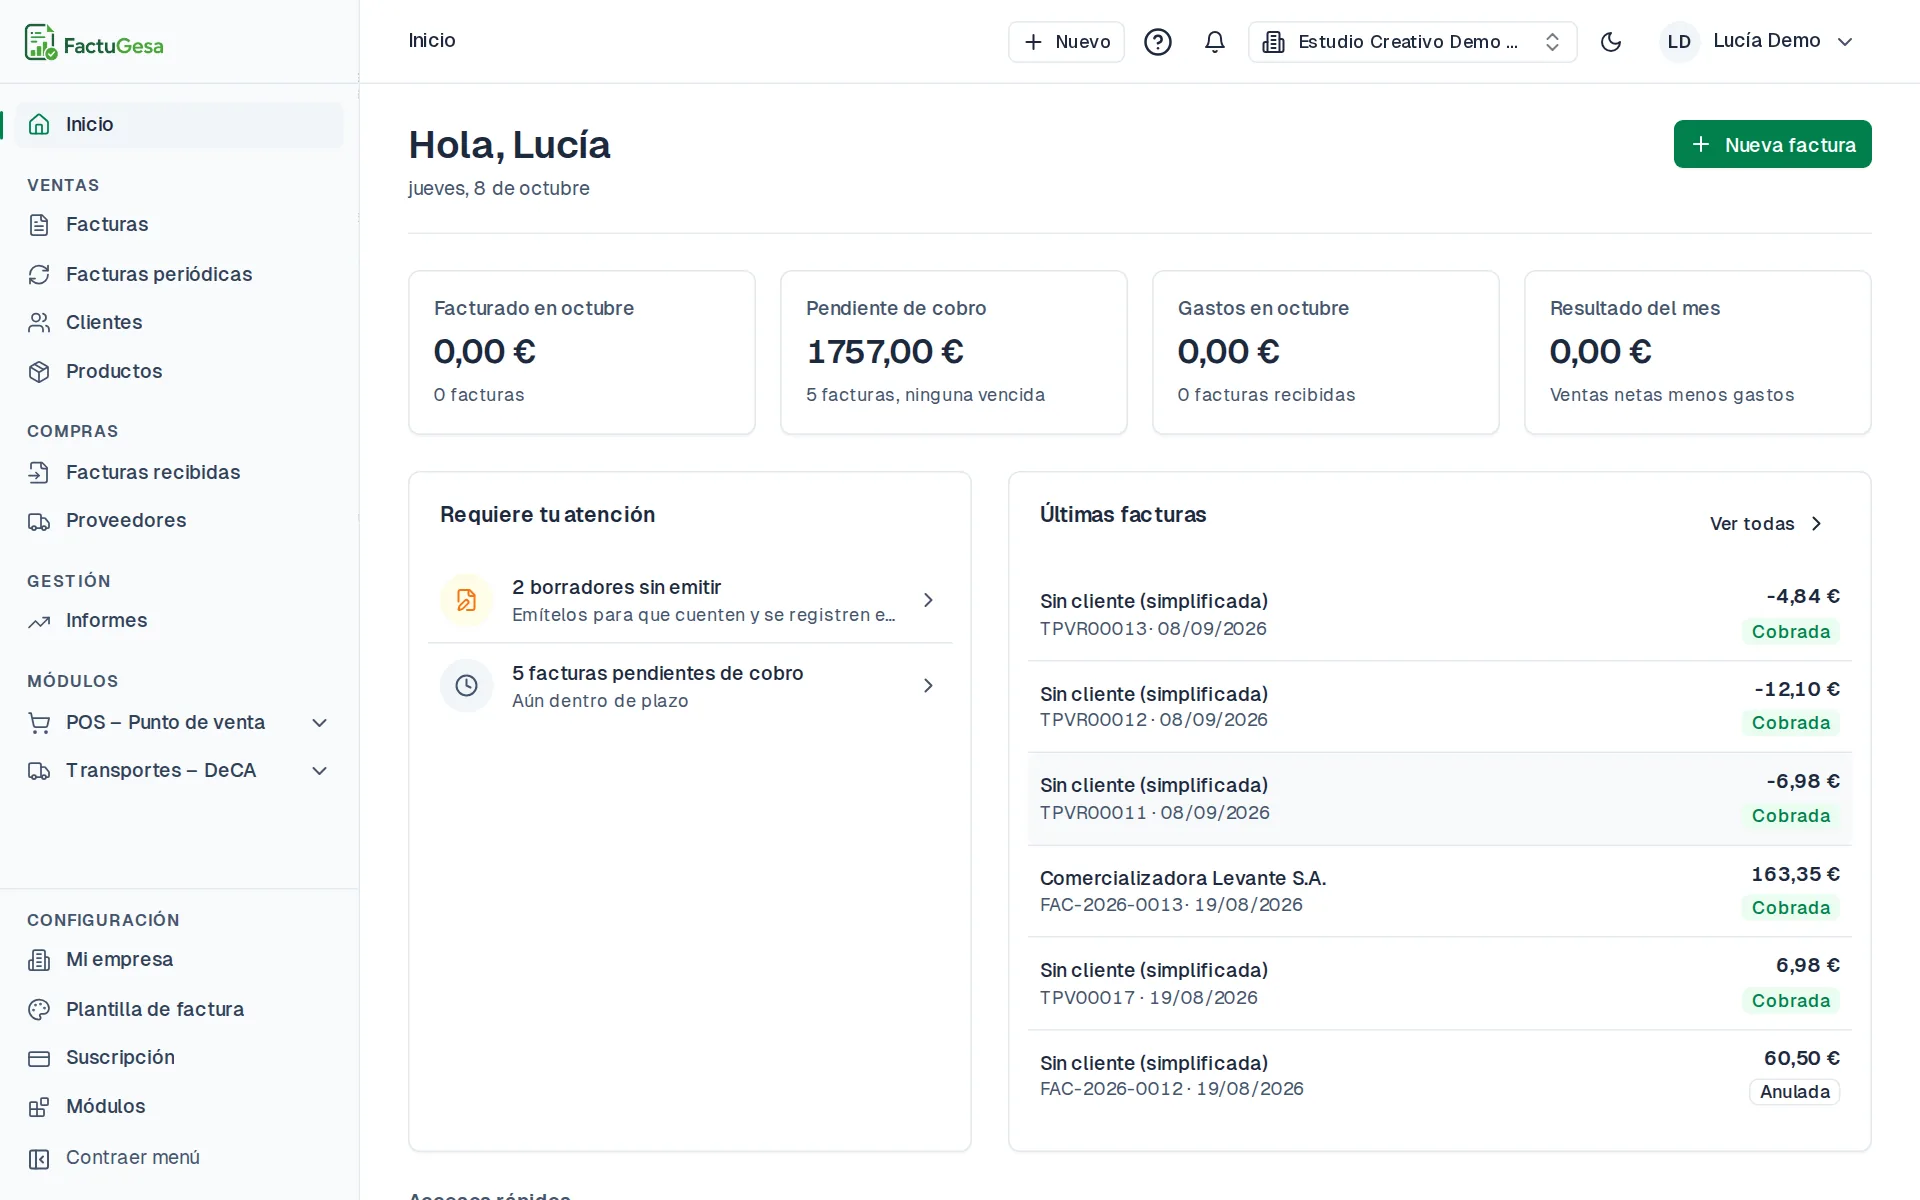Open the help question mark icon

click(x=1157, y=42)
